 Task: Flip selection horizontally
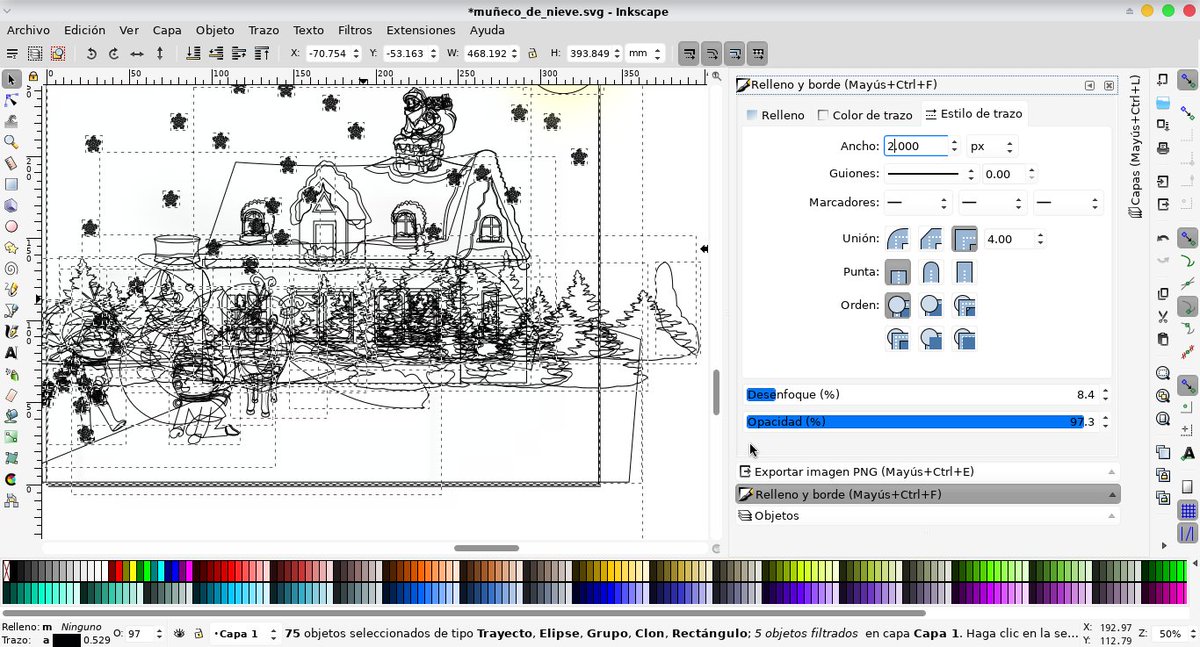coord(137,53)
